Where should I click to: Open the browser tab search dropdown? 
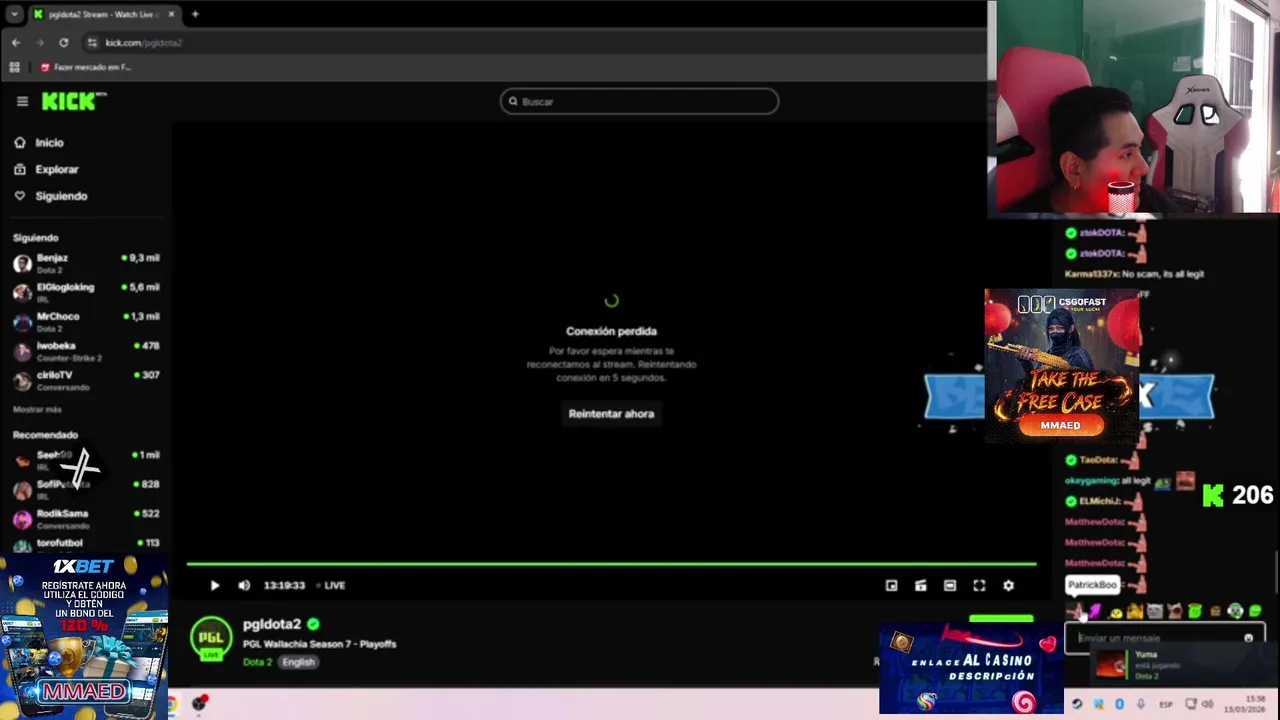[14, 14]
